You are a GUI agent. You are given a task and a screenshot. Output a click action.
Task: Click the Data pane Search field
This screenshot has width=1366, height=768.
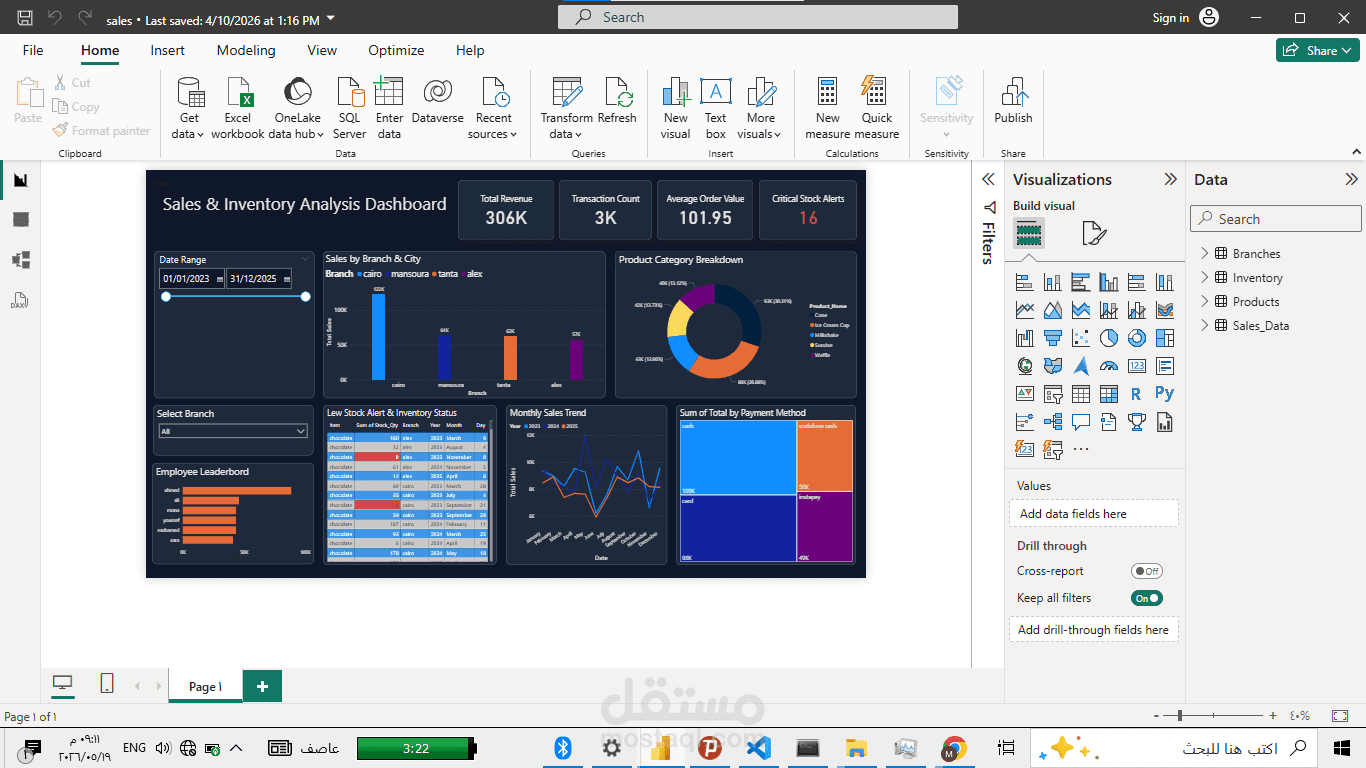pyautogui.click(x=1276, y=219)
